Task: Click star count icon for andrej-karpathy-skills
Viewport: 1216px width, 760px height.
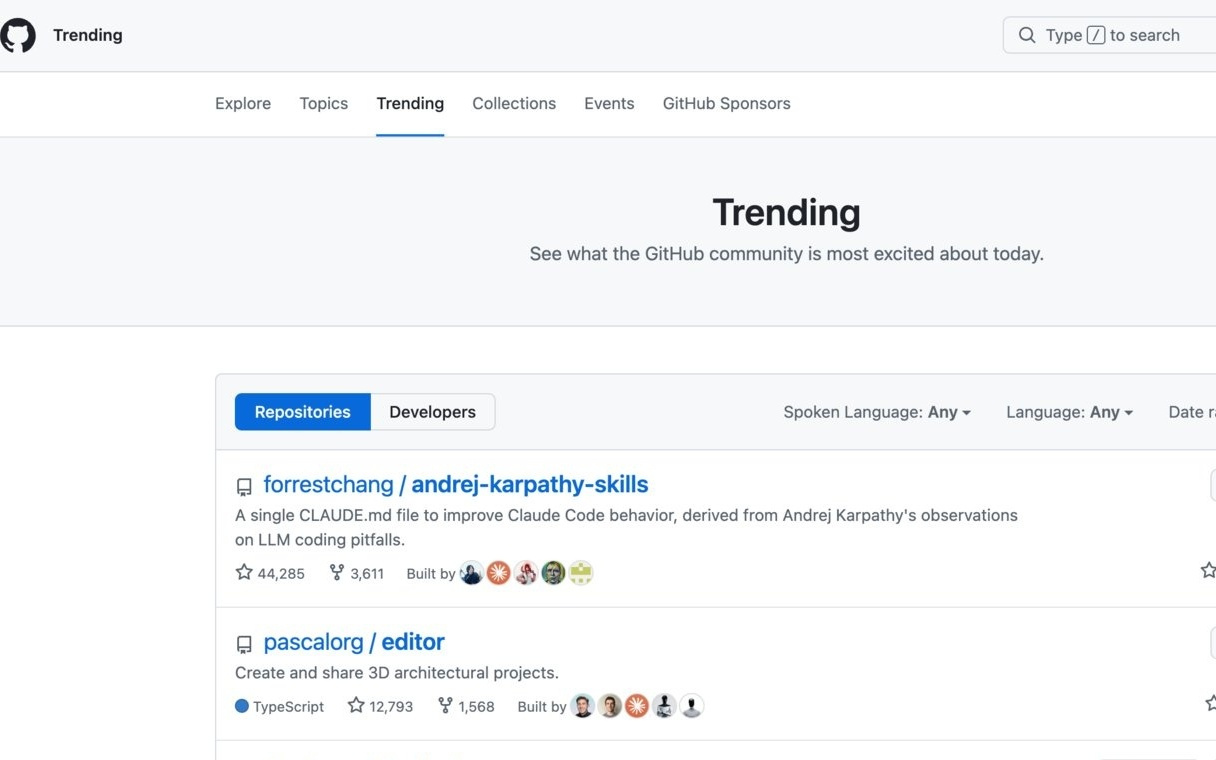Action: 244,573
